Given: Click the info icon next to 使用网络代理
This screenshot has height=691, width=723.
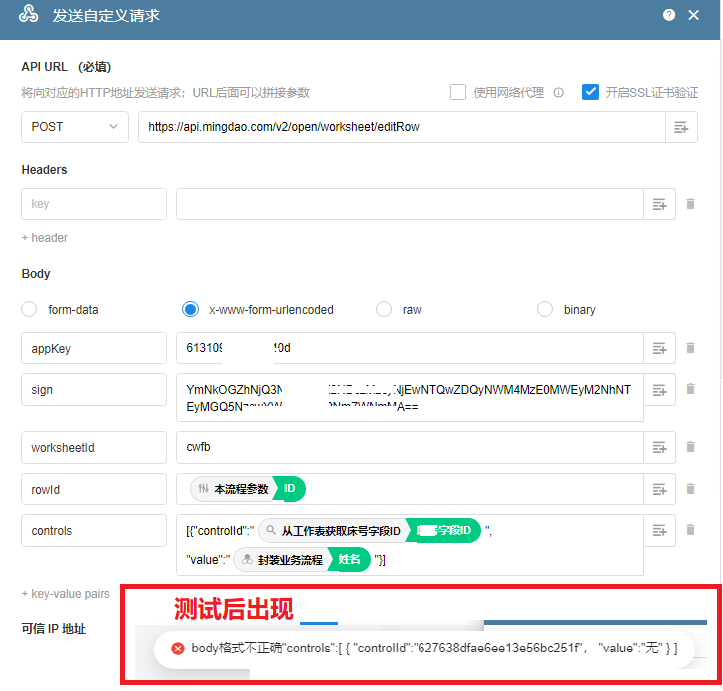Looking at the screenshot, I should [x=559, y=93].
